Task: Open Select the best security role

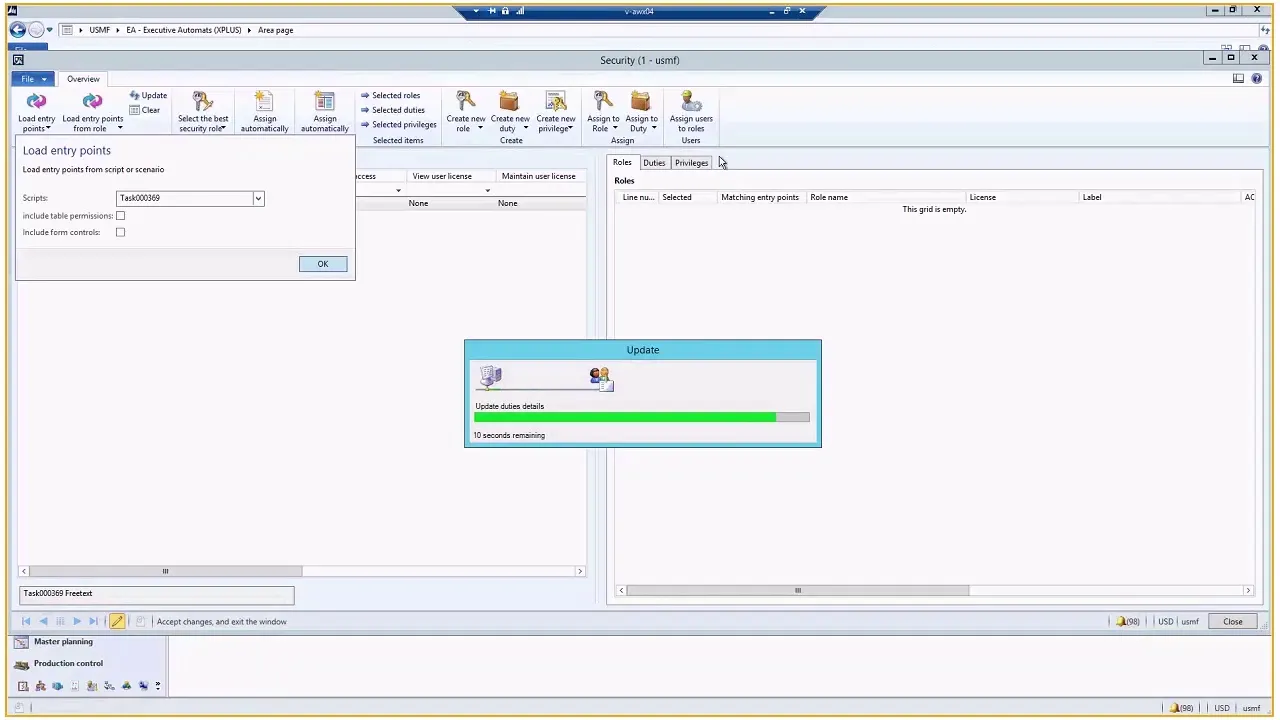Action: (202, 110)
